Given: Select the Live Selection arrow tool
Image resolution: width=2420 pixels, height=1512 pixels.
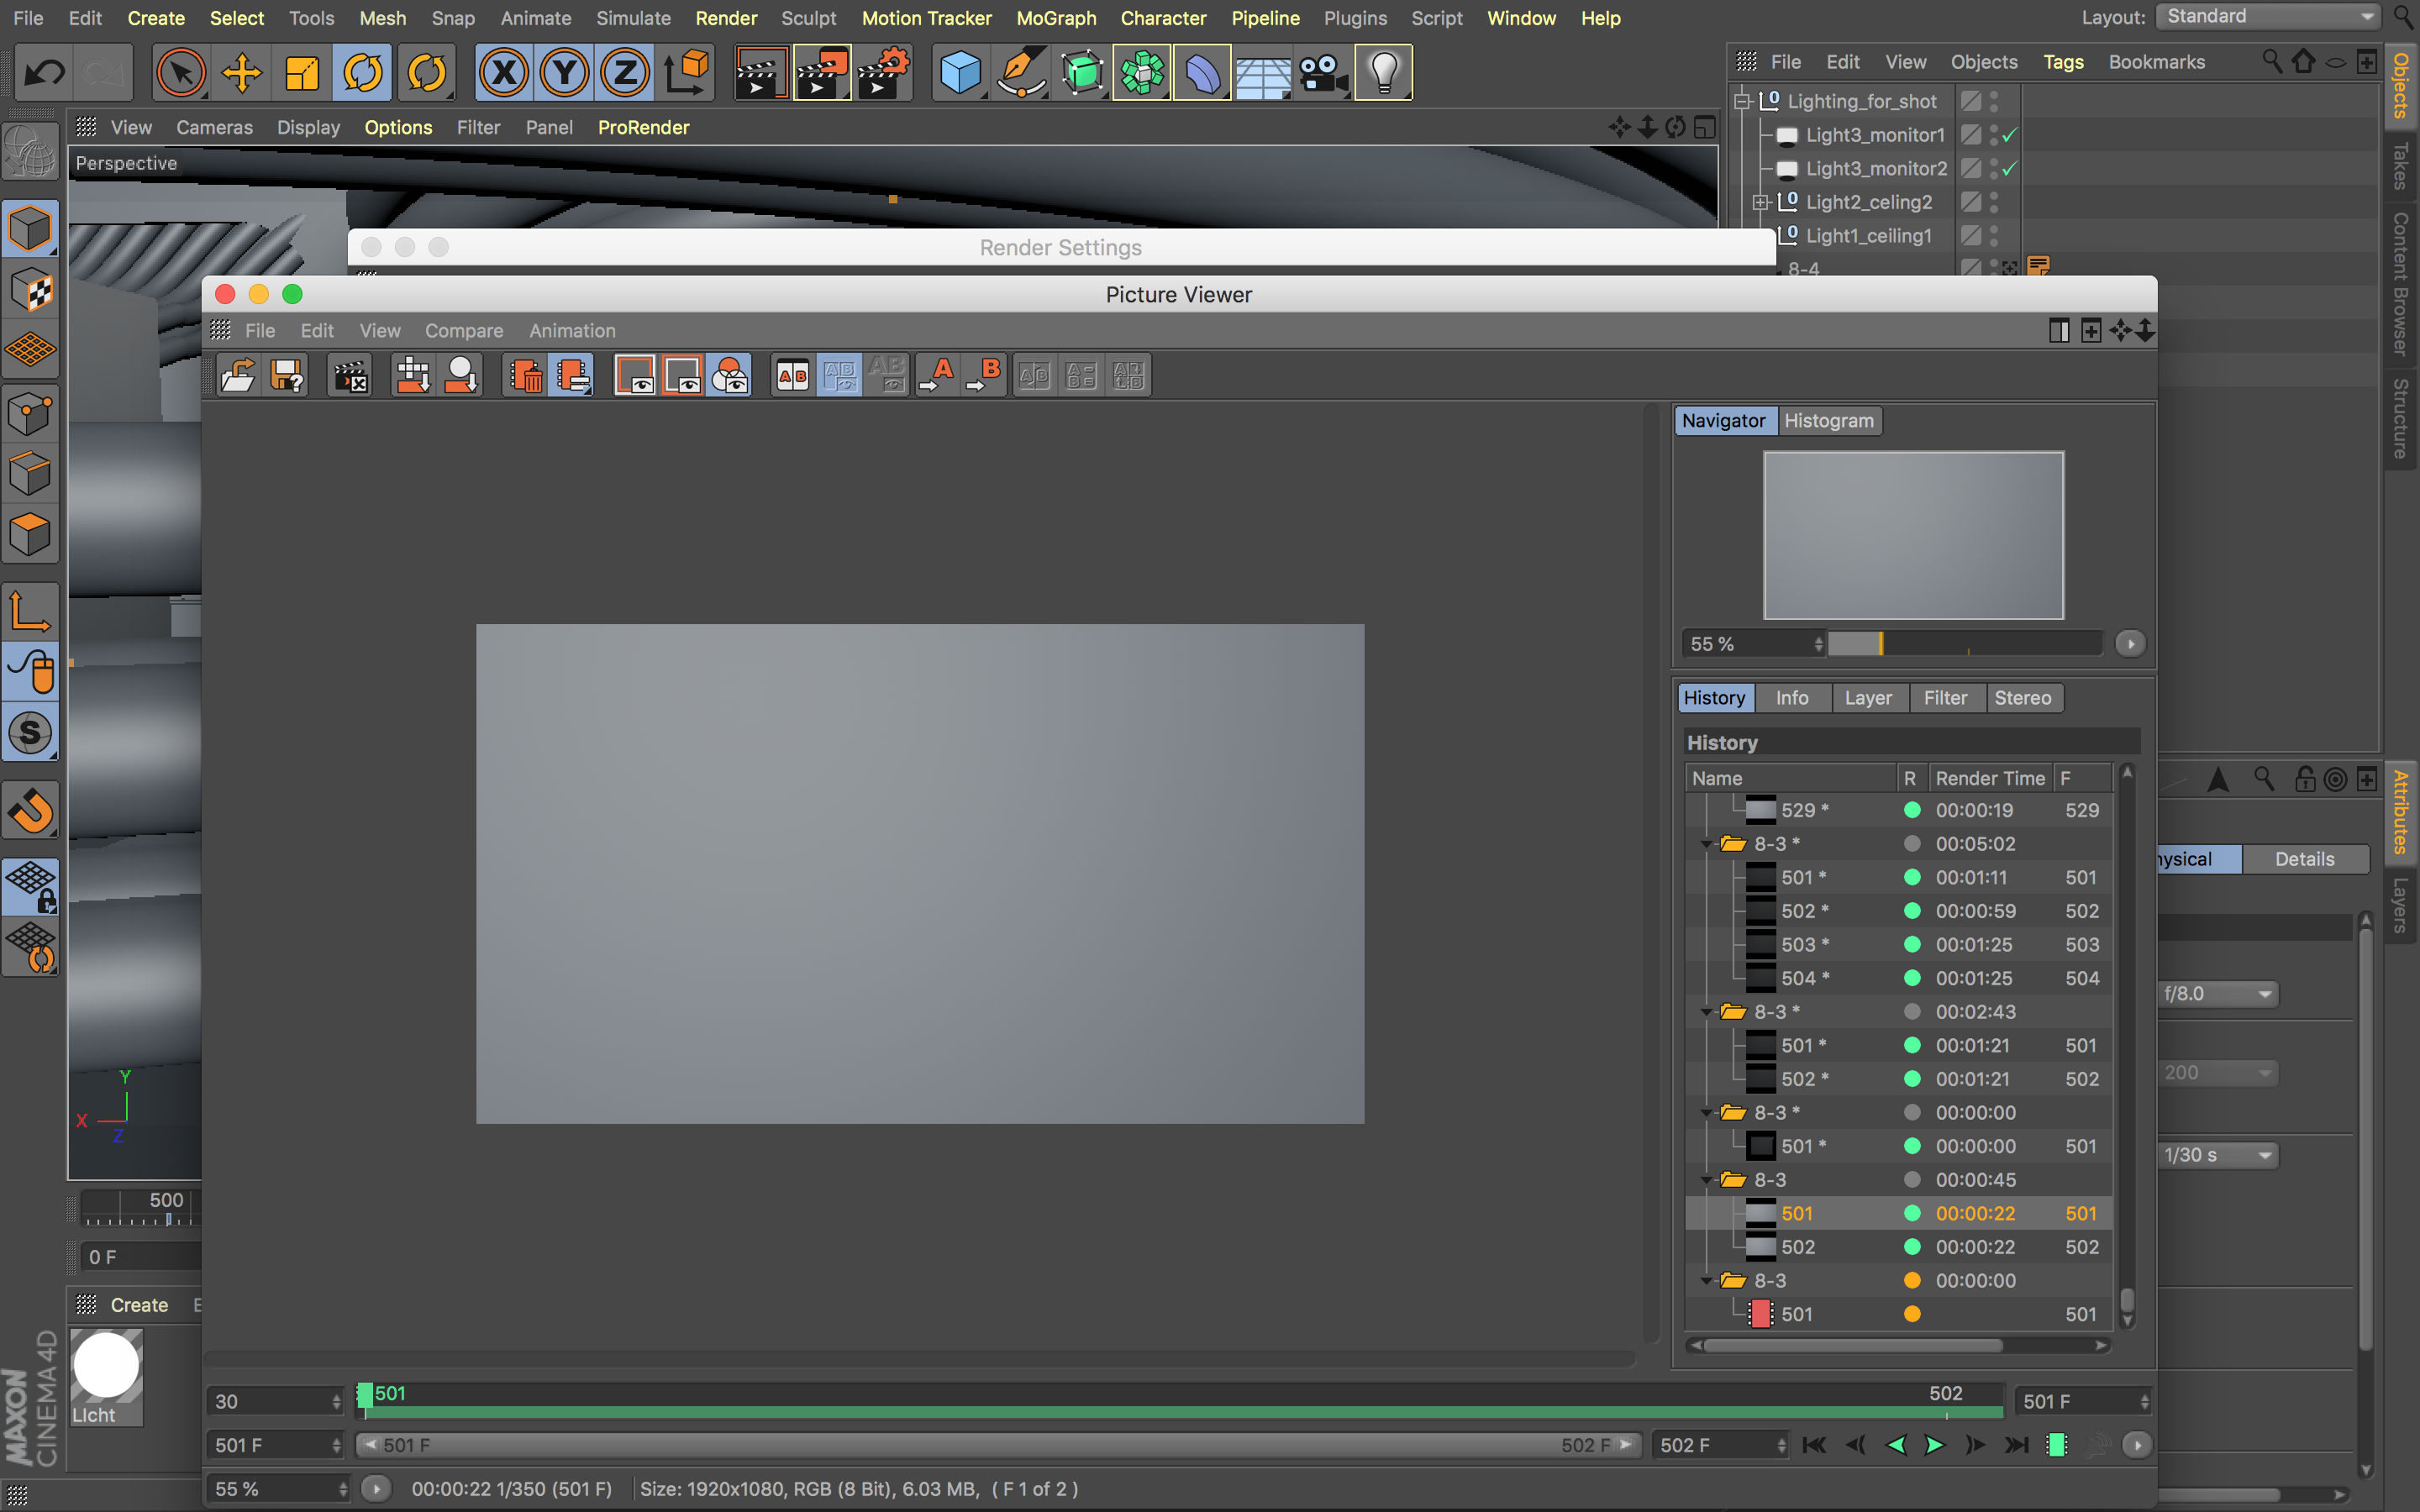Looking at the screenshot, I should (181, 73).
